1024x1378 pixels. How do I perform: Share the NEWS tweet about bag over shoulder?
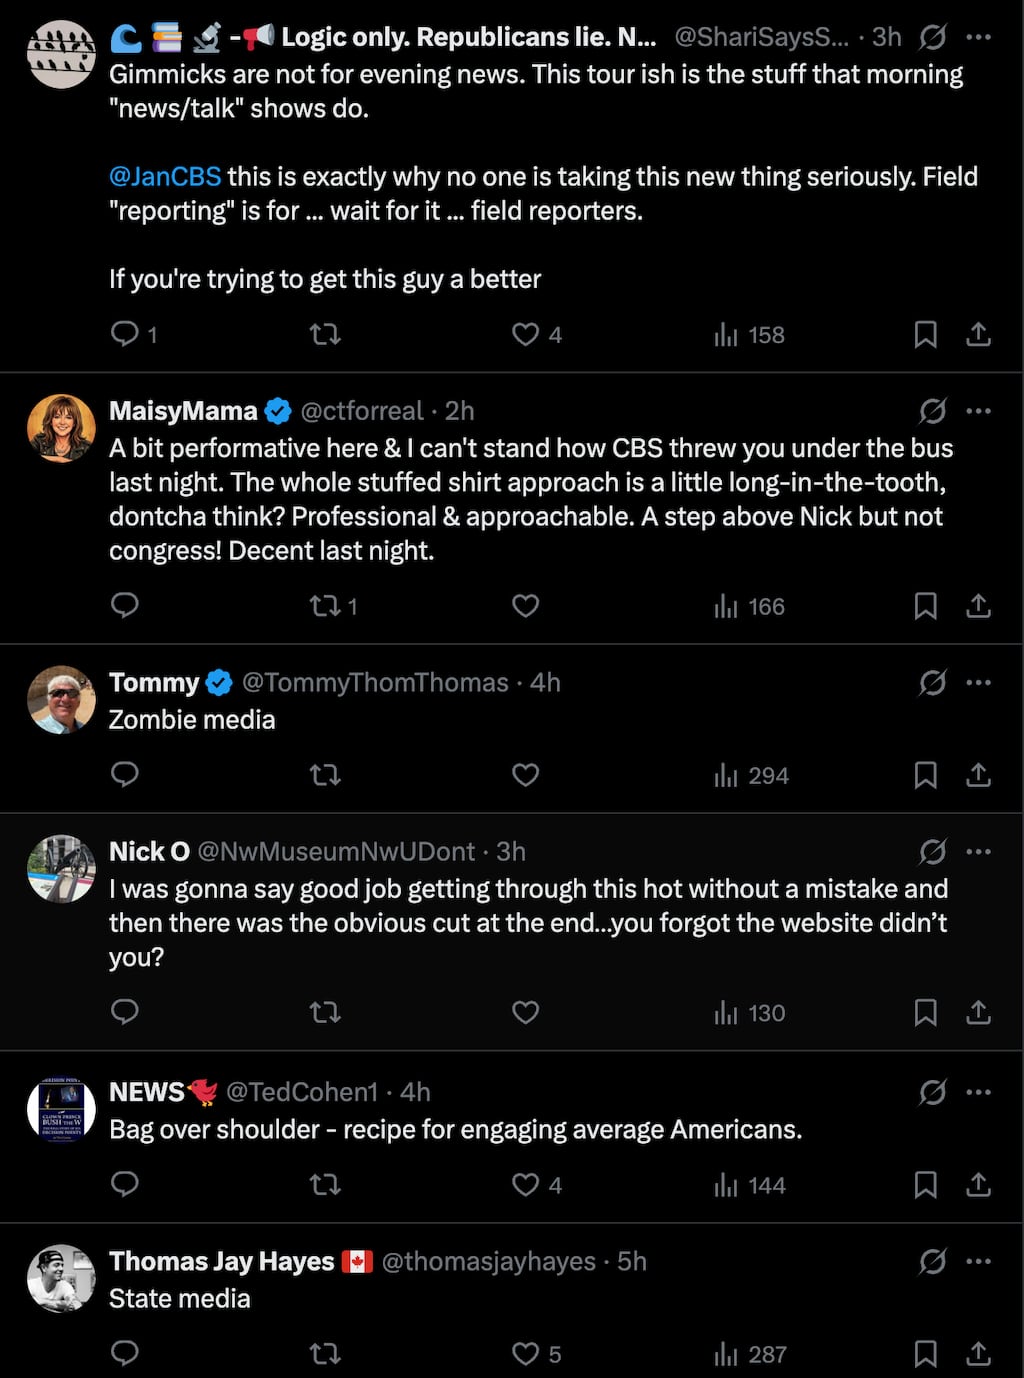[x=979, y=1185]
